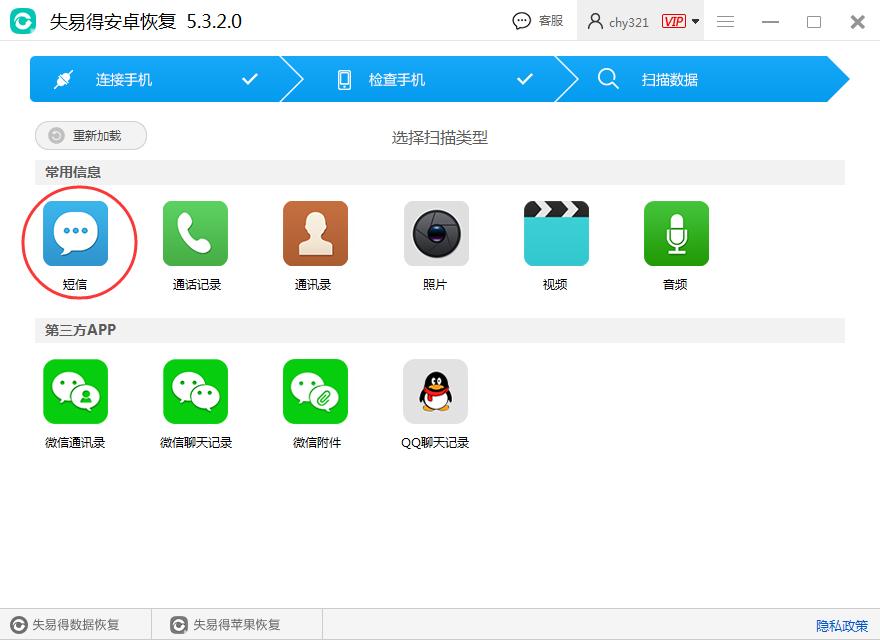Select the 通话记录 call logs icon
The width and height of the screenshot is (880, 640).
pyautogui.click(x=195, y=232)
